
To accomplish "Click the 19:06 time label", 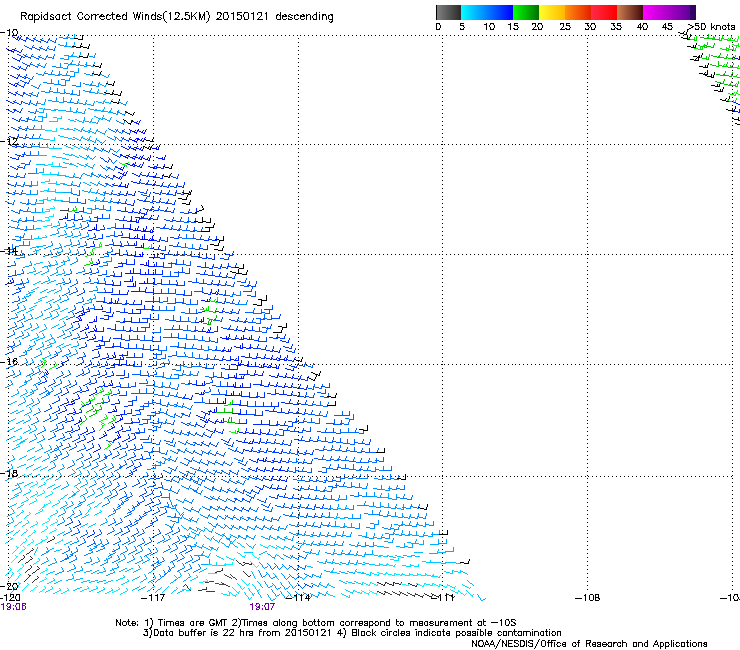I will click(x=13, y=607).
